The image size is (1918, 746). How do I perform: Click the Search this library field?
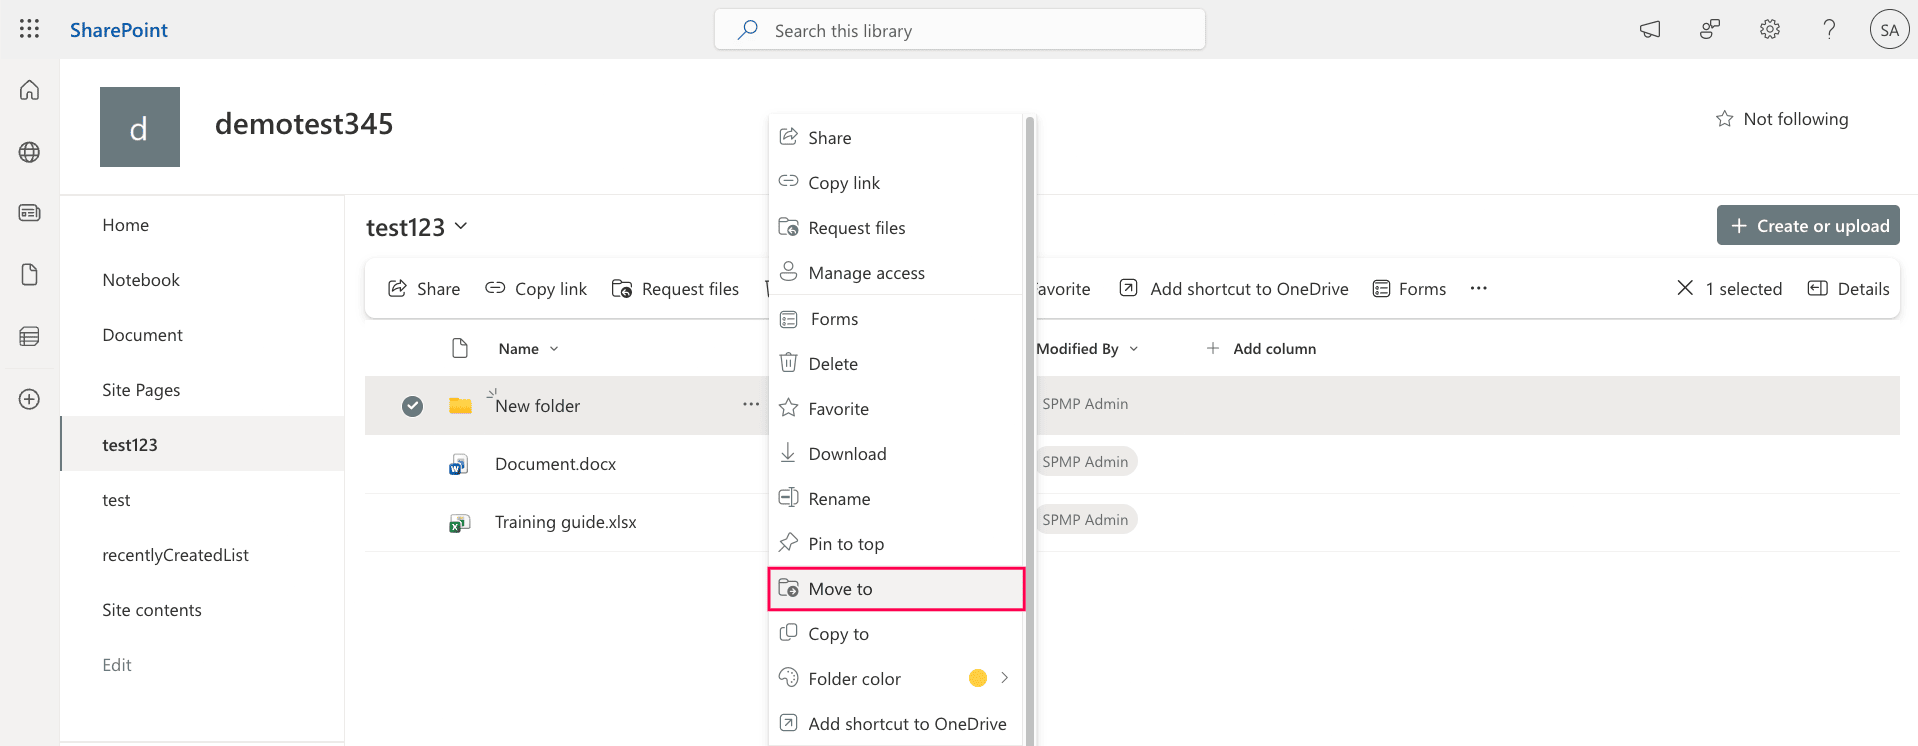960,30
